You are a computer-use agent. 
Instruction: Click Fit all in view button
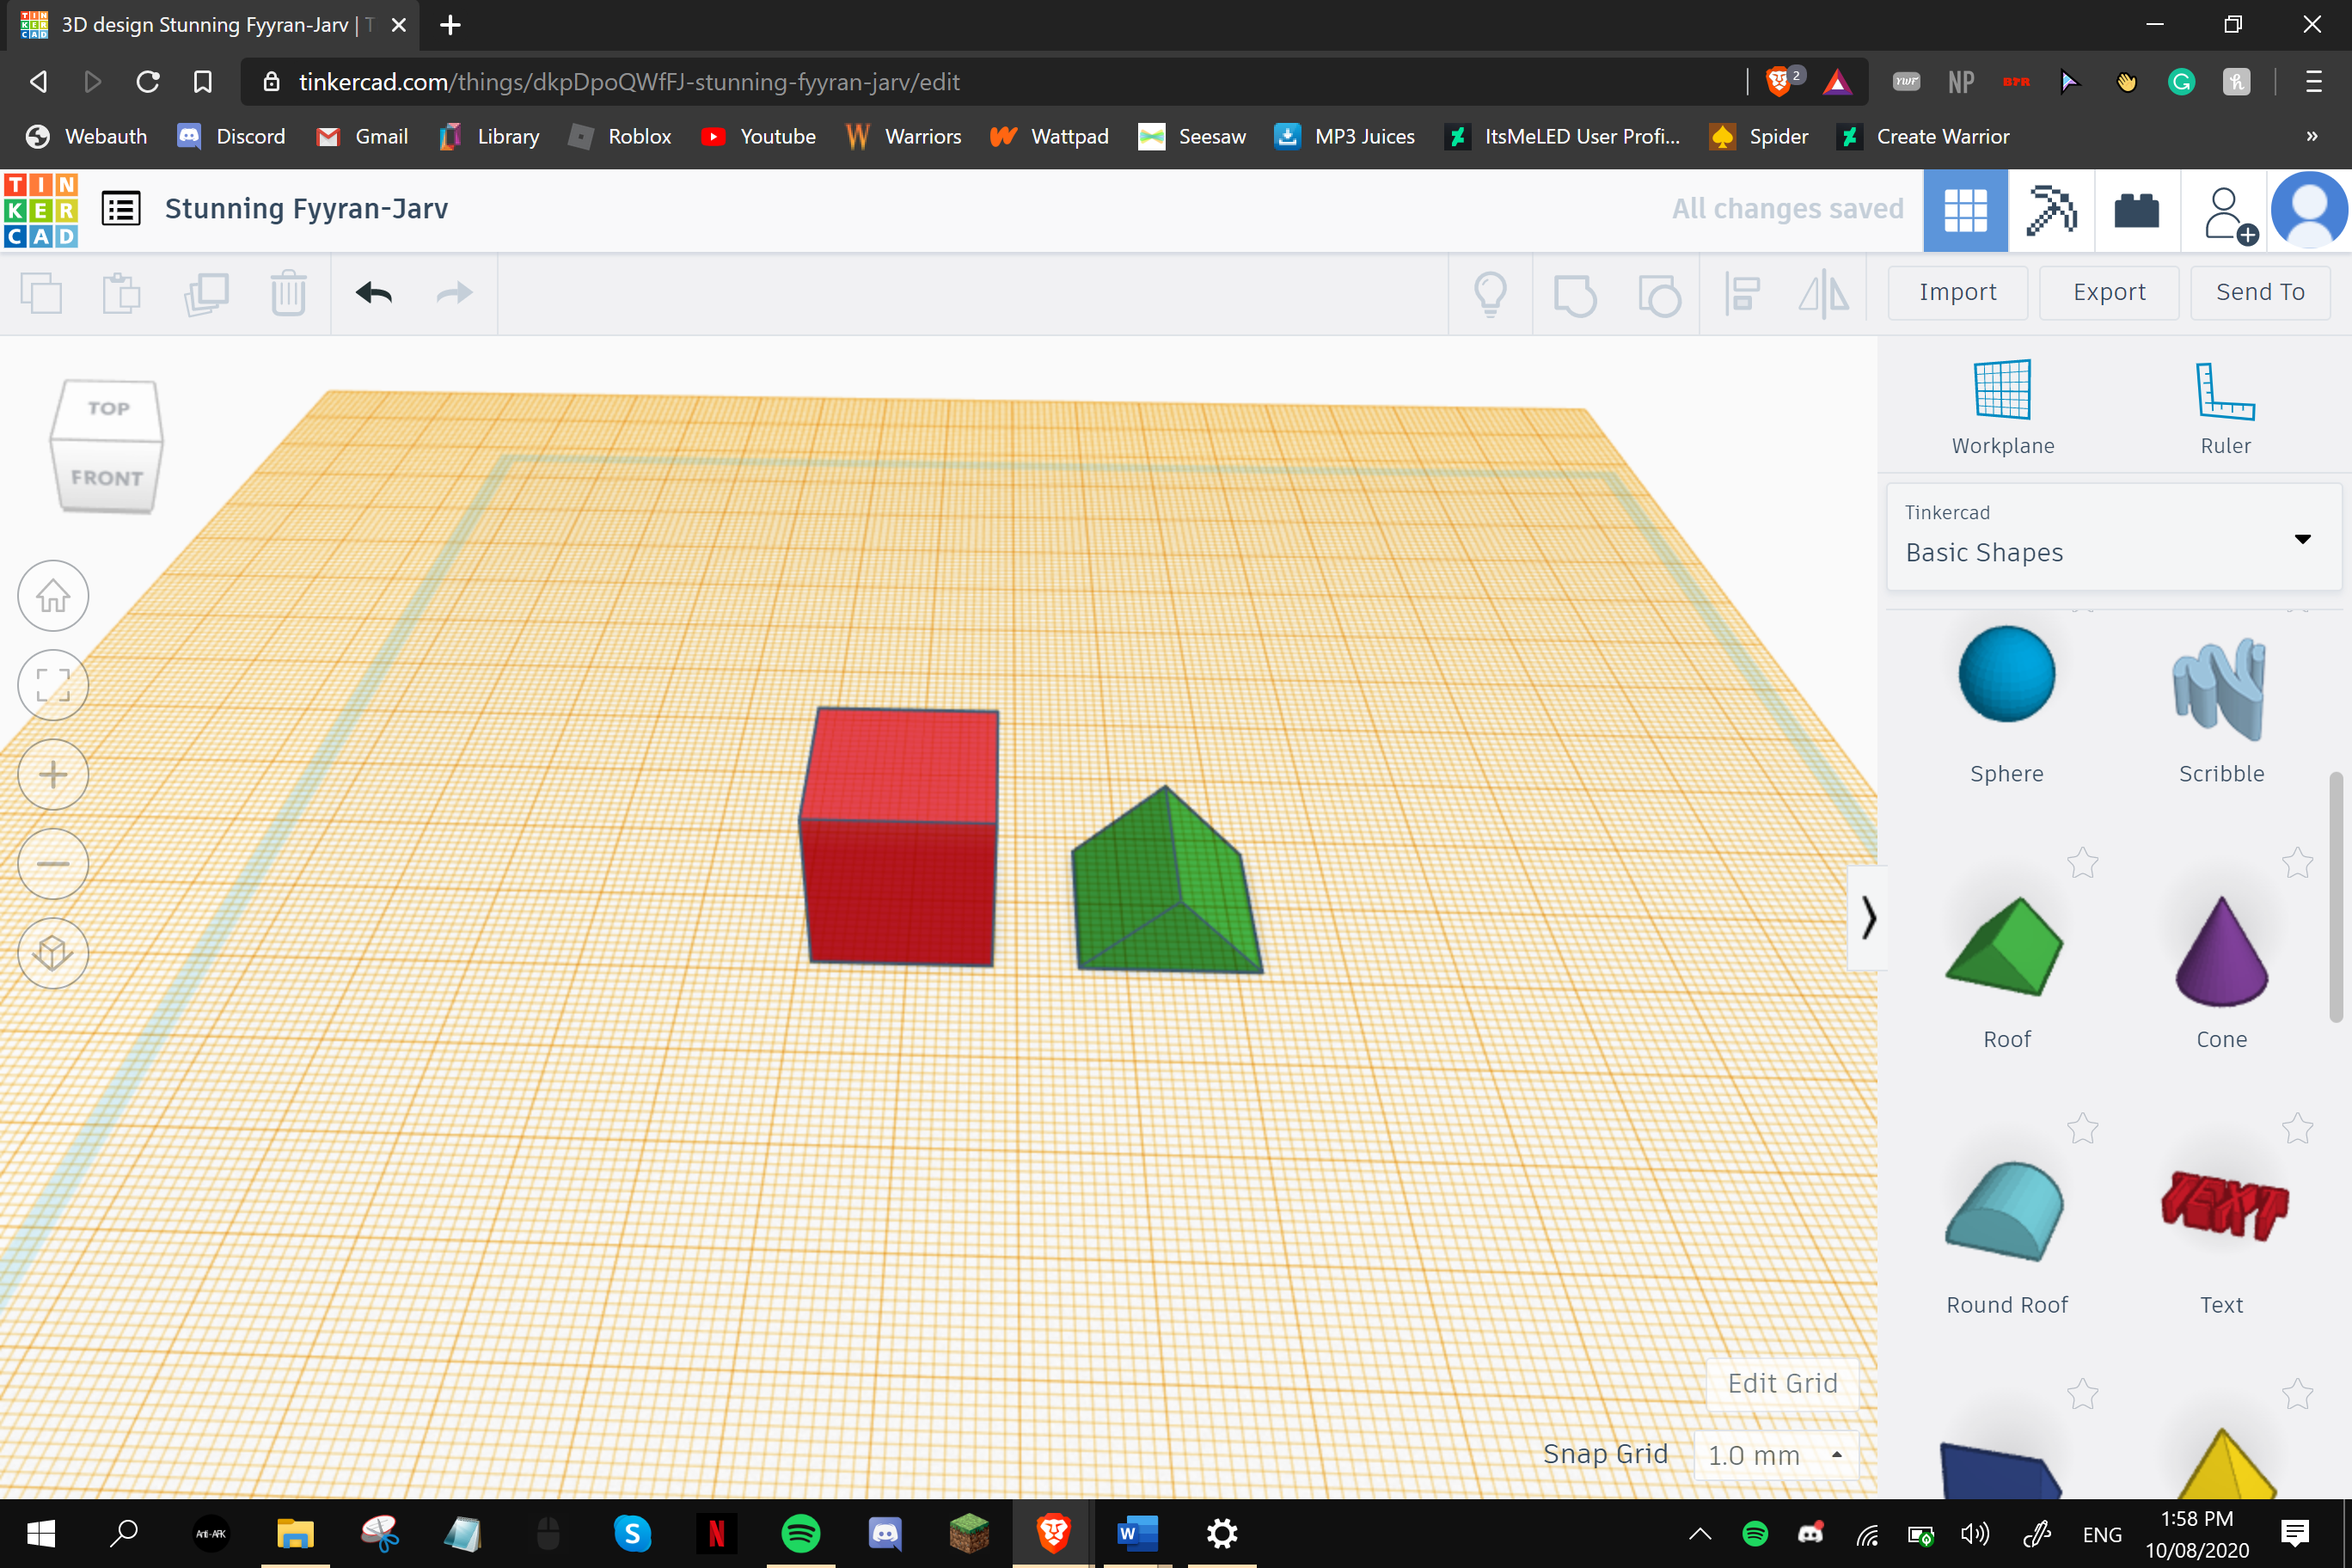(x=53, y=685)
